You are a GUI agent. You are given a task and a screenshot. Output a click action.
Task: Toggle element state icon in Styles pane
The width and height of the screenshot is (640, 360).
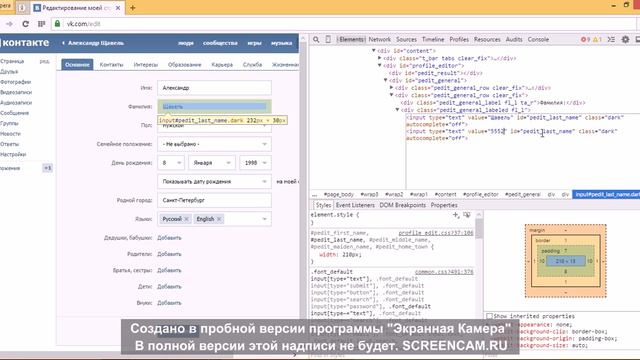[467, 215]
